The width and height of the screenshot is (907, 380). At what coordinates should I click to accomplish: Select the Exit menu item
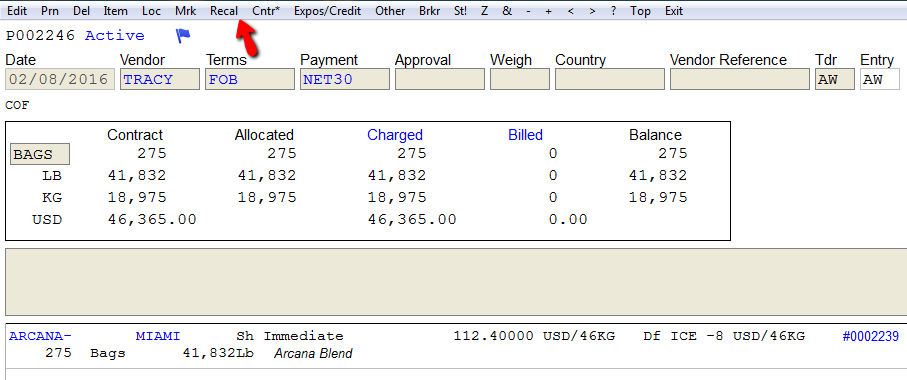pyautogui.click(x=674, y=11)
